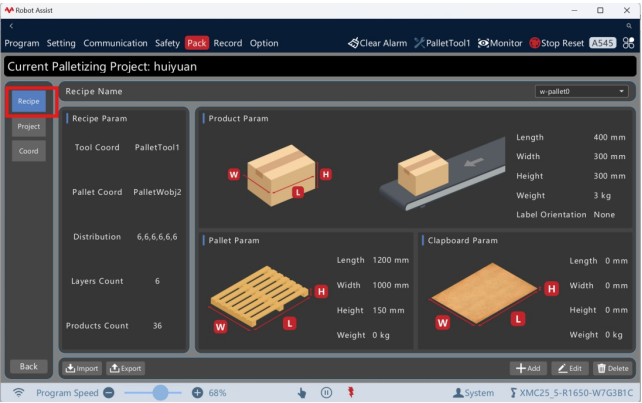Click the pause circle icon
The image size is (642, 403).
coord(326,393)
